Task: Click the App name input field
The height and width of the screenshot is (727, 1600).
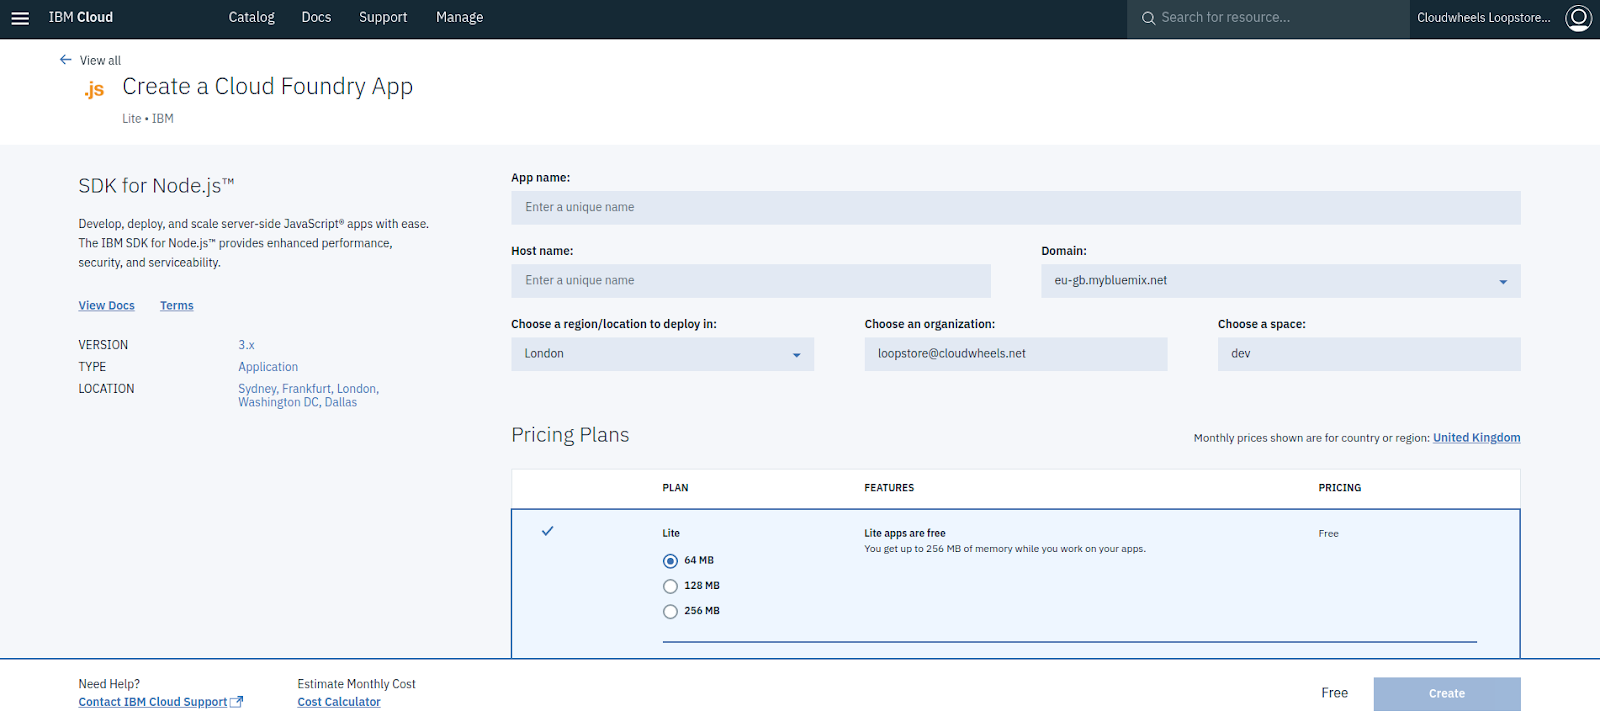Action: tap(1015, 208)
